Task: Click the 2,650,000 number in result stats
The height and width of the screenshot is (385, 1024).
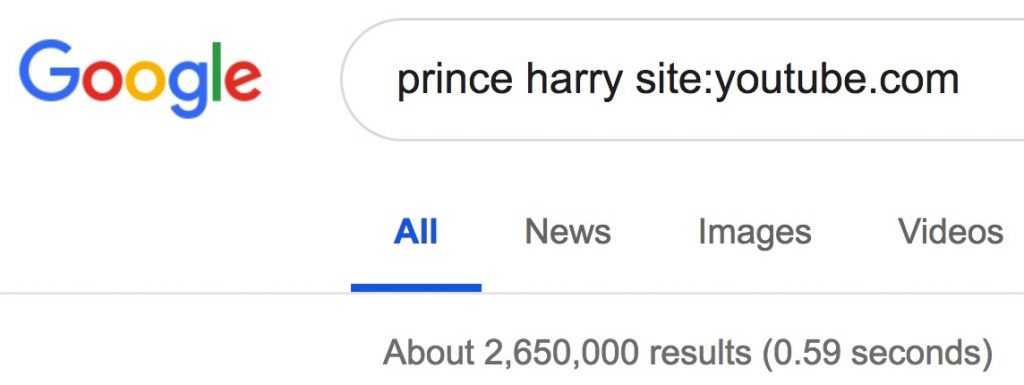Action: point(561,354)
